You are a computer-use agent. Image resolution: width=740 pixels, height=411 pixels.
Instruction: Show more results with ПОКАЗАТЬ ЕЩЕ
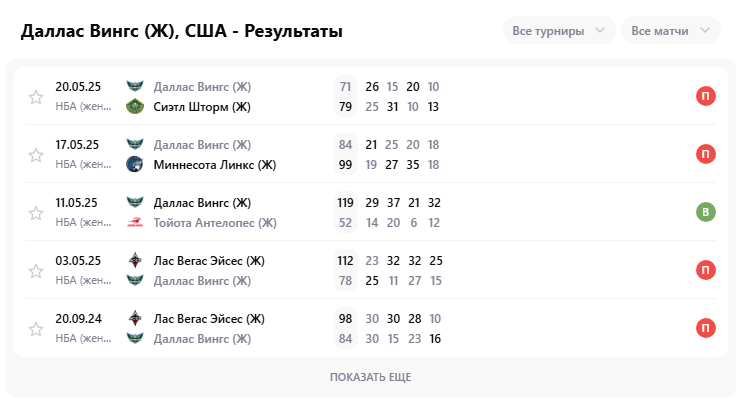pos(370,377)
